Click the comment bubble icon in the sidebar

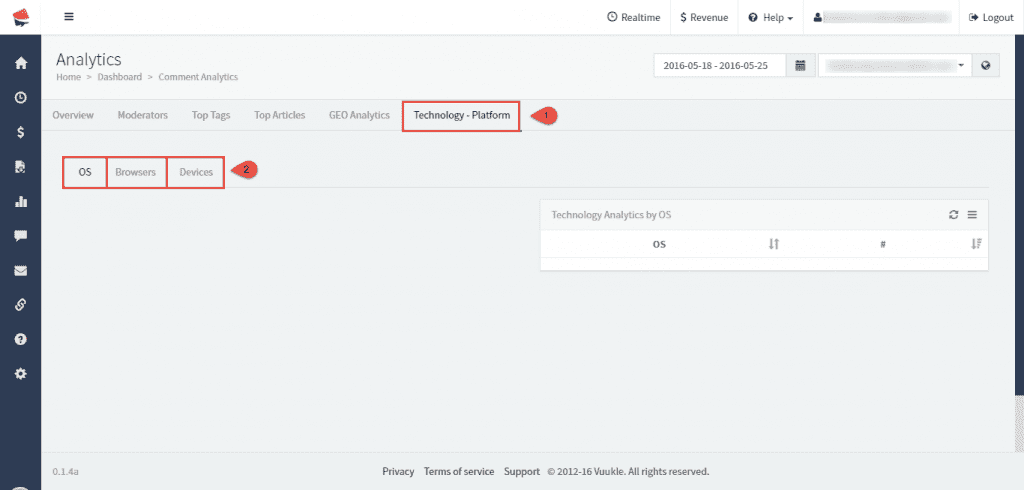[20, 236]
